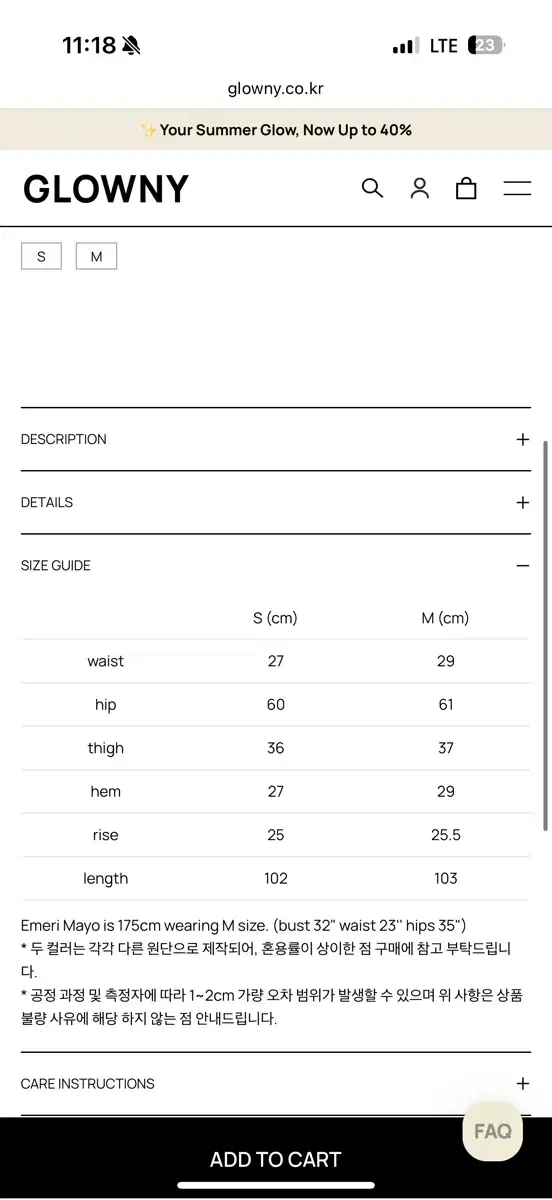552x1200 pixels.
Task: Tap the GLOWNY logo
Action: pyautogui.click(x=106, y=189)
